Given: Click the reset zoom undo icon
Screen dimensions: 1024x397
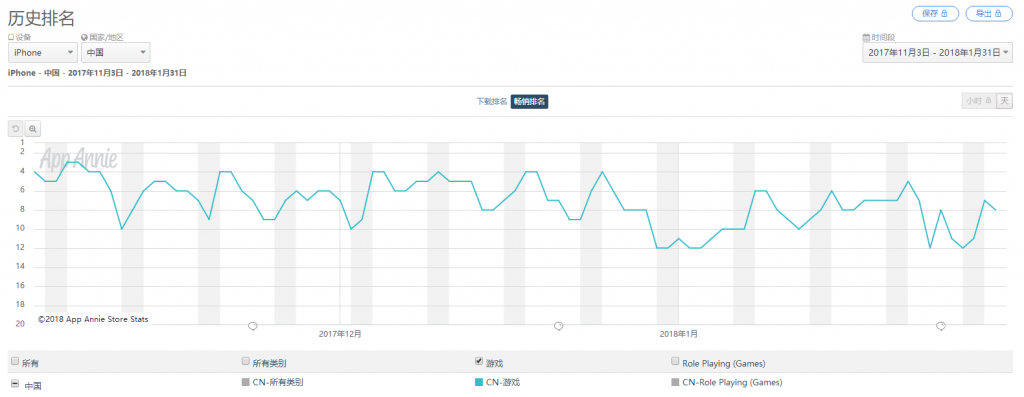Looking at the screenshot, I should point(16,129).
